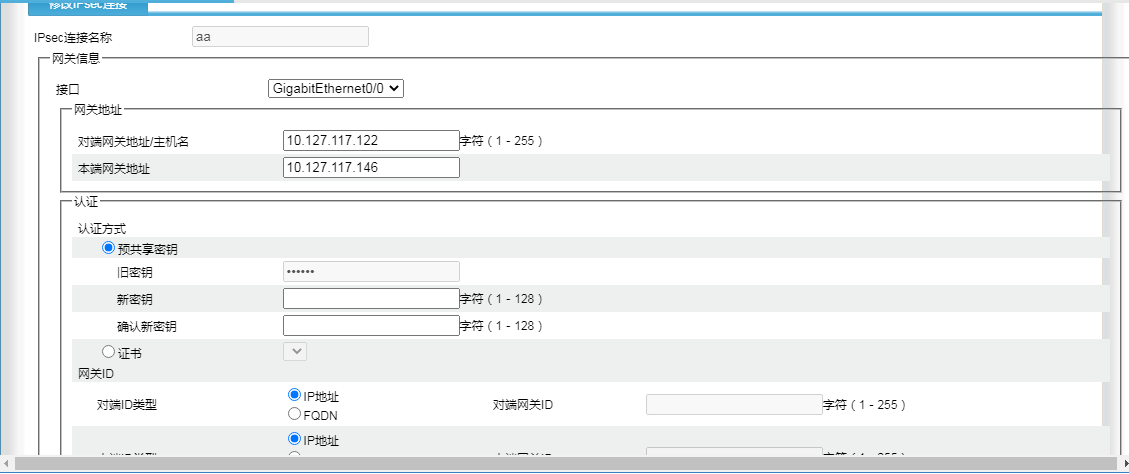Open the GigabitEthernet0/0 interface dropdown
The image size is (1129, 474).
336,89
